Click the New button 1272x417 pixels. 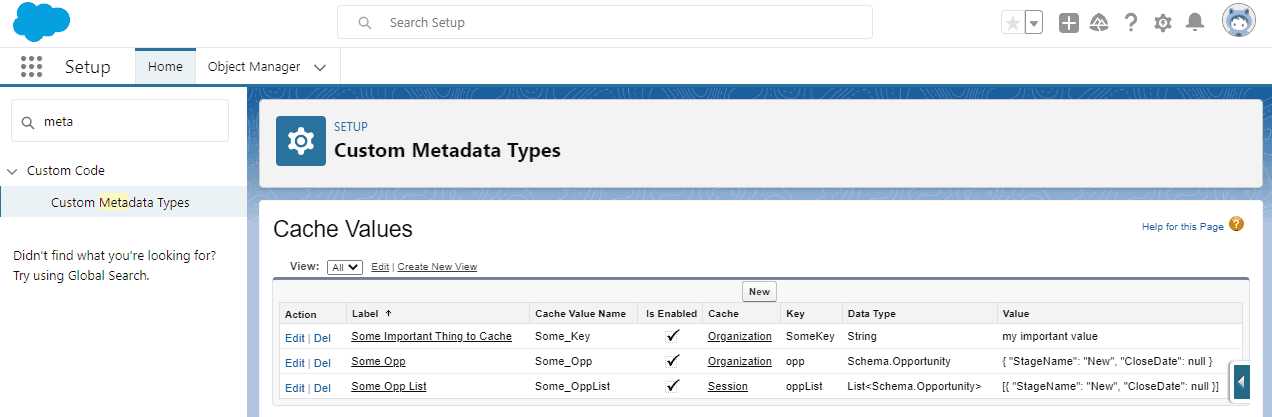[x=760, y=291]
